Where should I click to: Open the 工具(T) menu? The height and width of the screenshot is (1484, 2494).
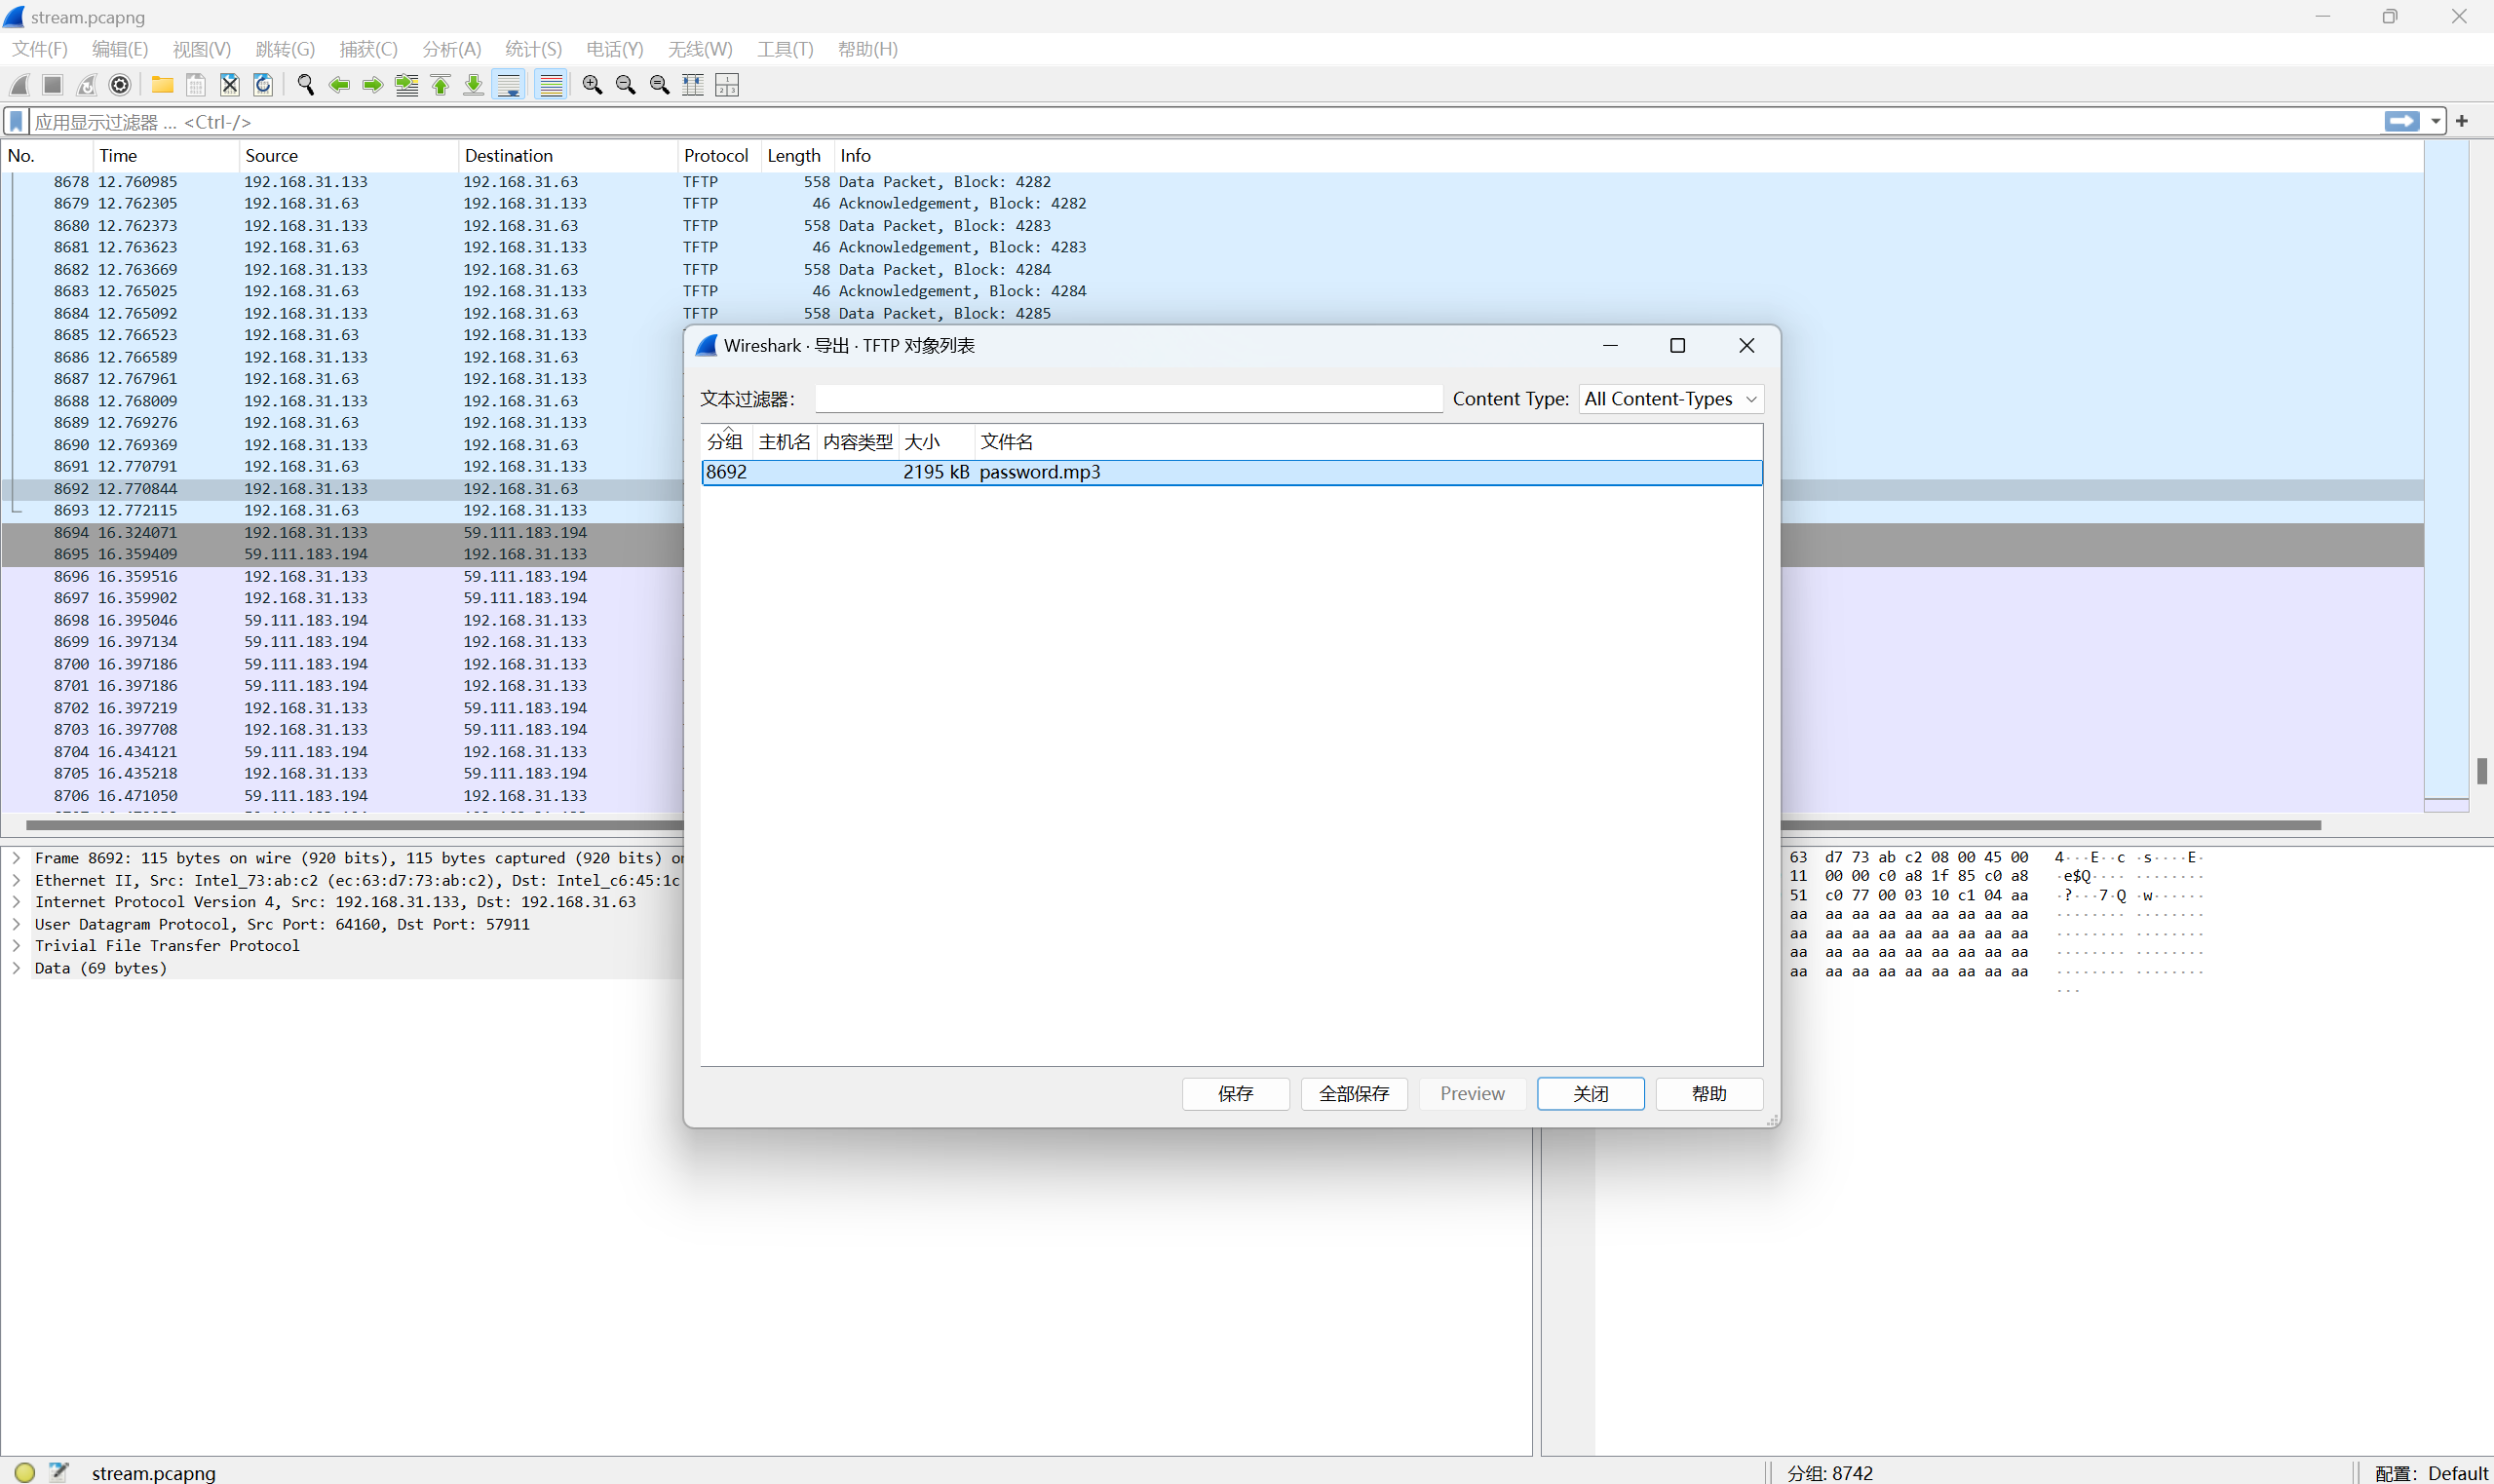point(785,49)
